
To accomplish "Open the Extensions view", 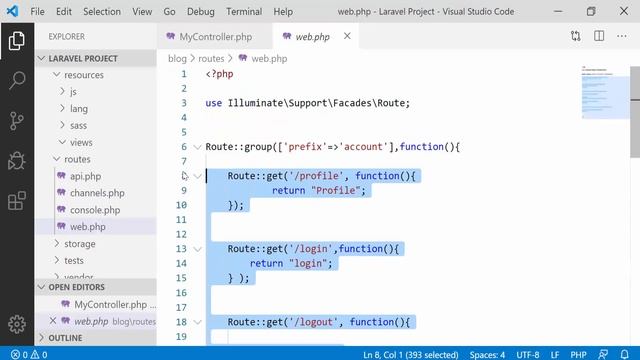I will click(x=17, y=201).
